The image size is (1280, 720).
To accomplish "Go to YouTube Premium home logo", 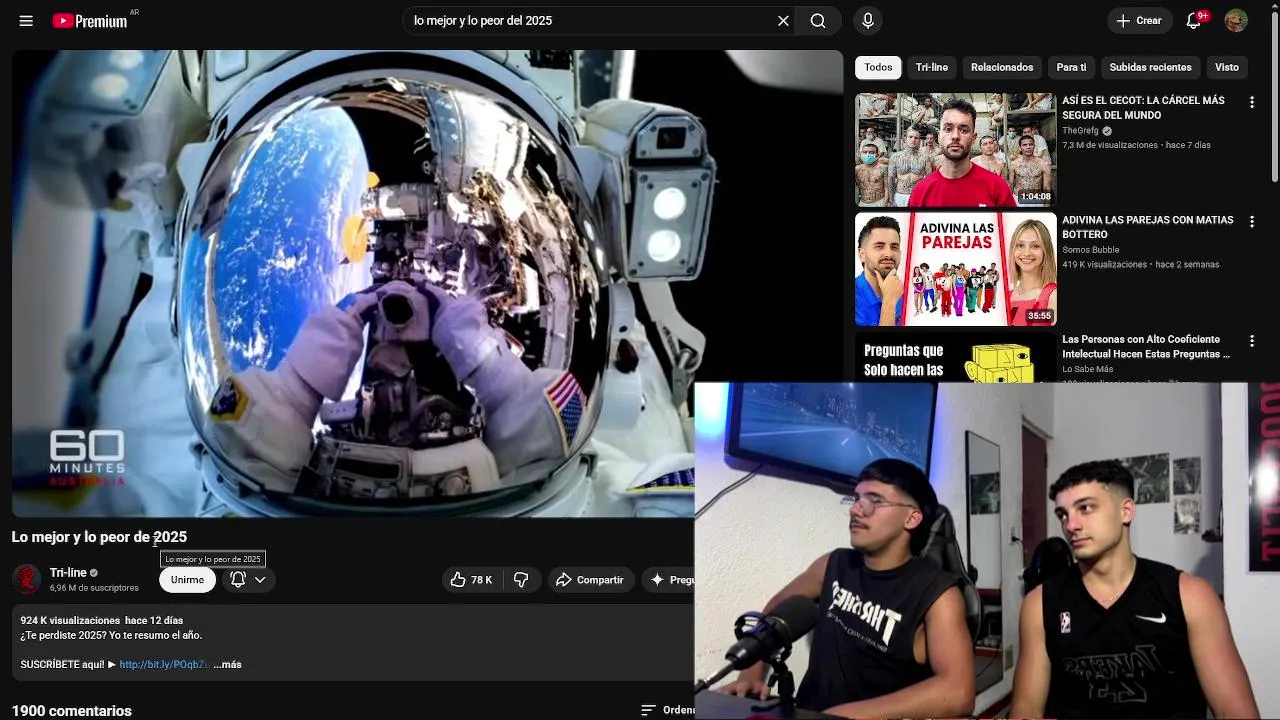I will tap(90, 20).
